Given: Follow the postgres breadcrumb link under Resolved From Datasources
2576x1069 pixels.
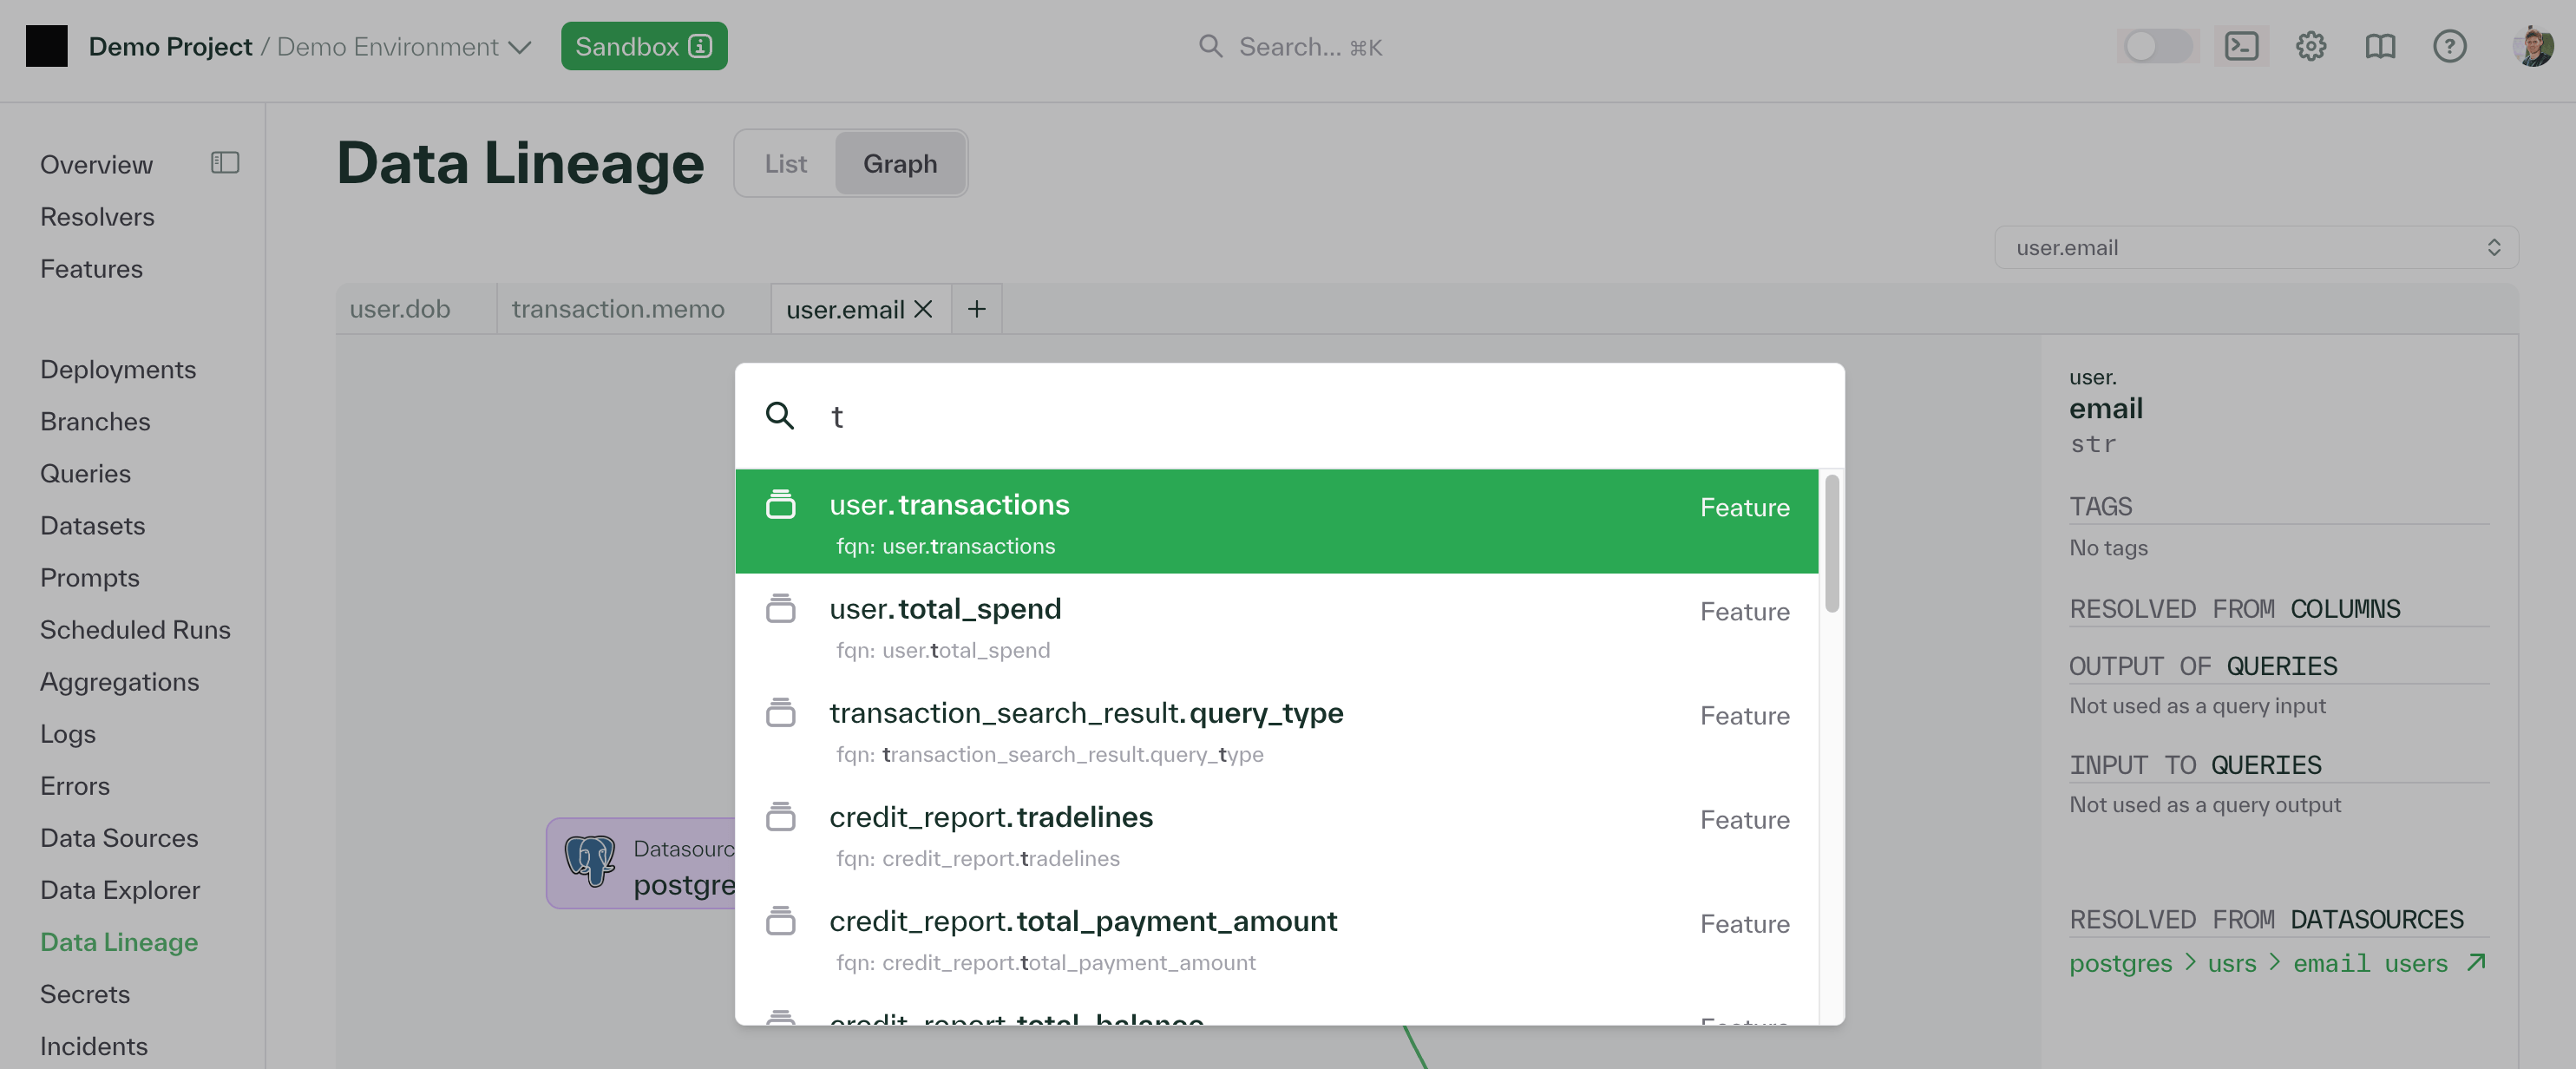Looking at the screenshot, I should 2120,963.
